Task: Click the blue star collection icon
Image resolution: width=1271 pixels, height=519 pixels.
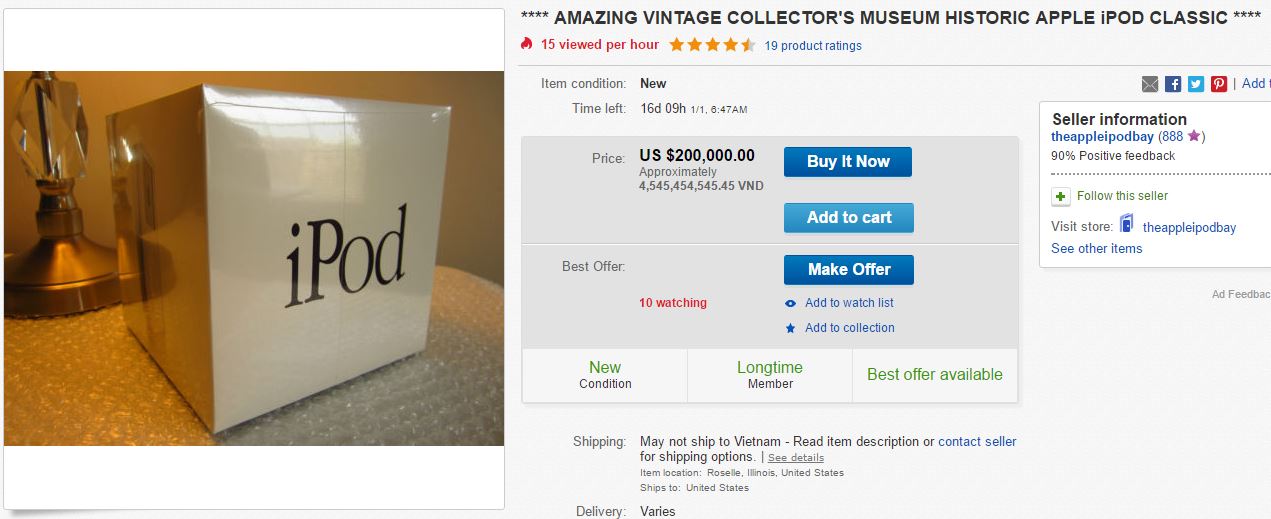Action: 791,328
